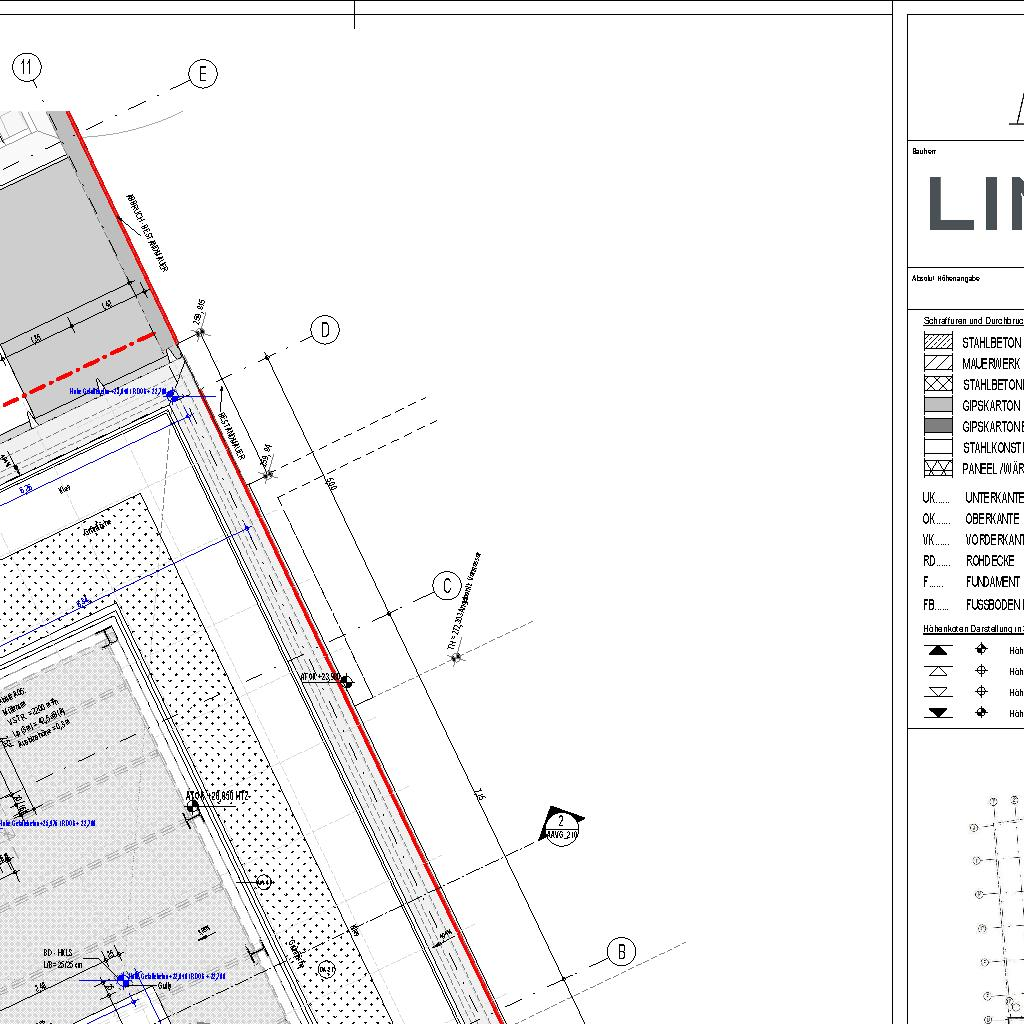
Task: Select the FUNDAMENT legend entry
Action: pyautogui.click(x=992, y=581)
